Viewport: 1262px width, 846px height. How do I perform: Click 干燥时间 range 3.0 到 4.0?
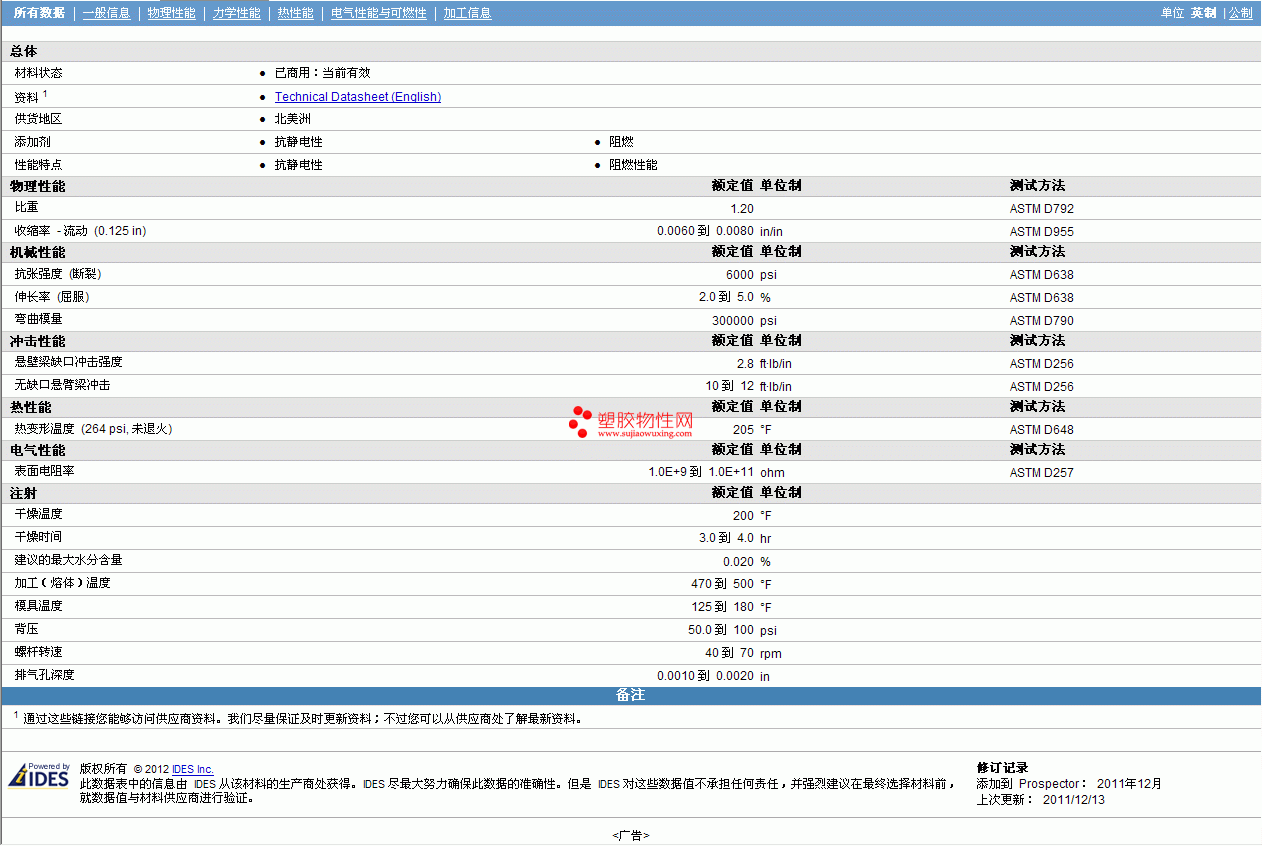[x=727, y=539]
